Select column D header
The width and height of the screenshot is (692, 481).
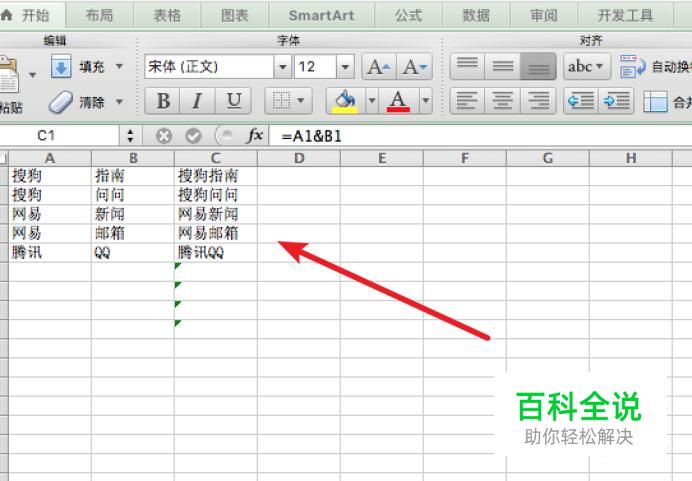pos(299,158)
